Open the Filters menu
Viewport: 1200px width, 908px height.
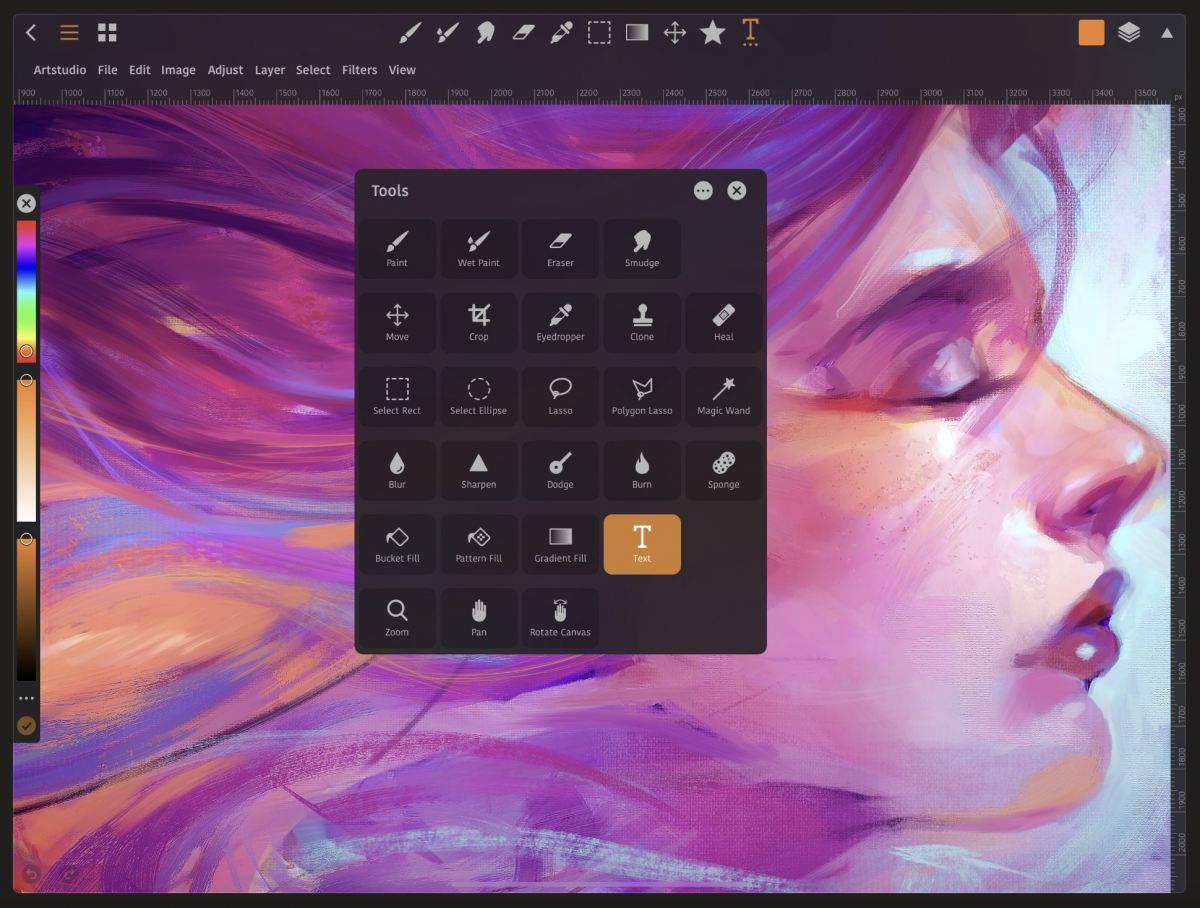tap(359, 70)
